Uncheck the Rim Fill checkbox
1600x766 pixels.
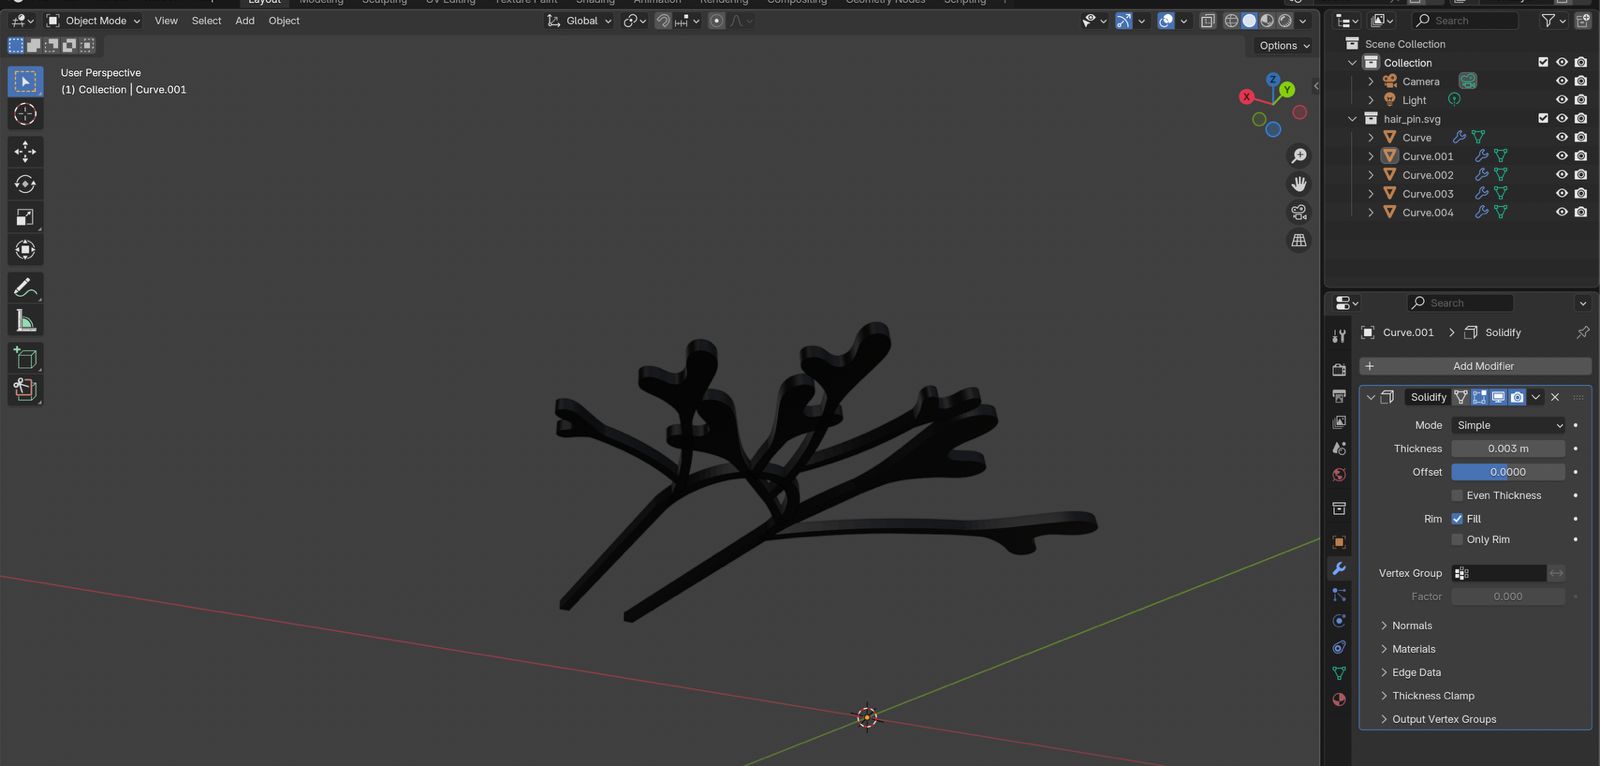point(1457,519)
